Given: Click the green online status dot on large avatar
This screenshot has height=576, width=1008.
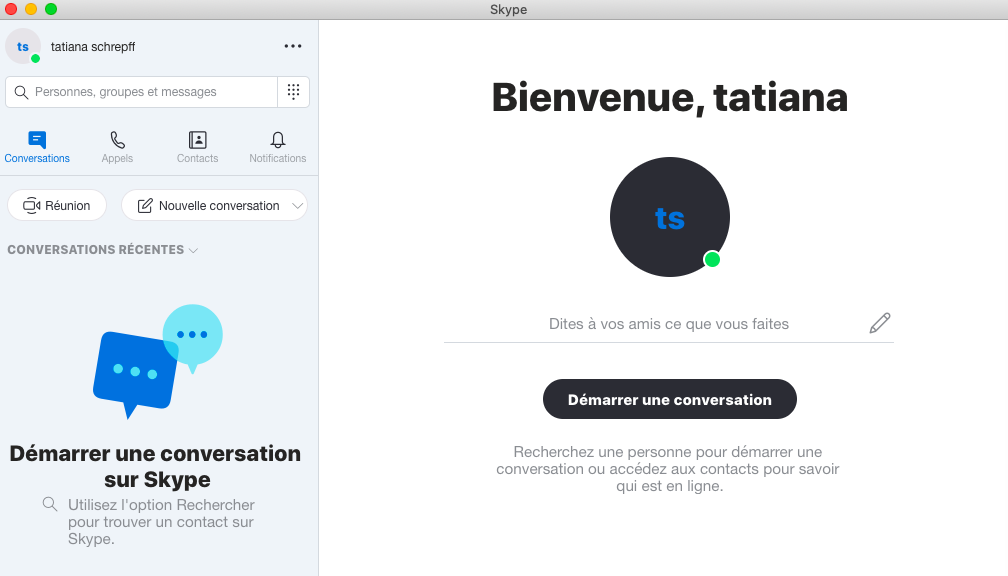Looking at the screenshot, I should coord(712,259).
